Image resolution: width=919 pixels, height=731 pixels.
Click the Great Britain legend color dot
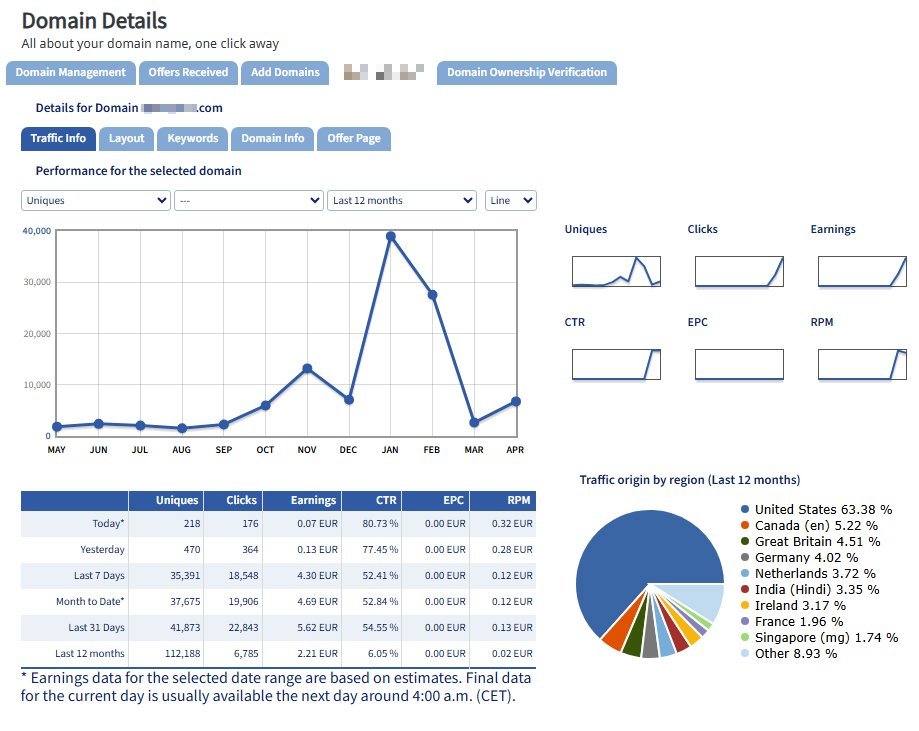[745, 541]
